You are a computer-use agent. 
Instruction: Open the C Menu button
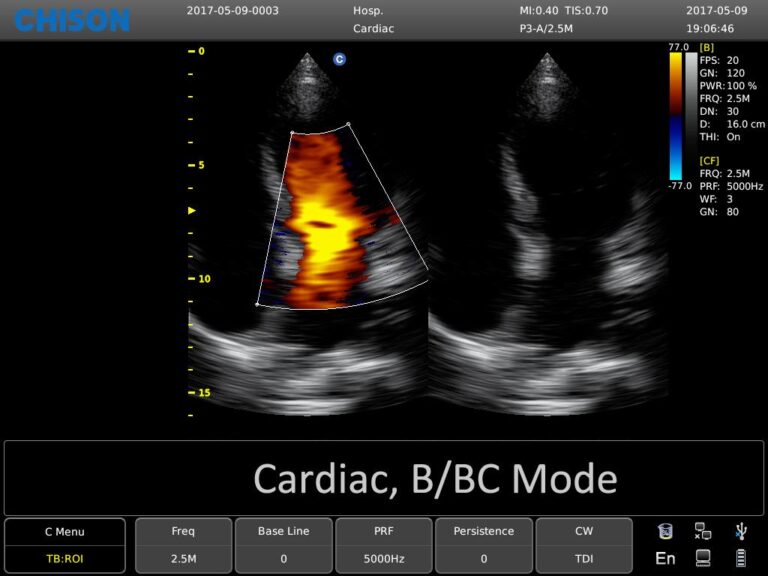click(65, 531)
